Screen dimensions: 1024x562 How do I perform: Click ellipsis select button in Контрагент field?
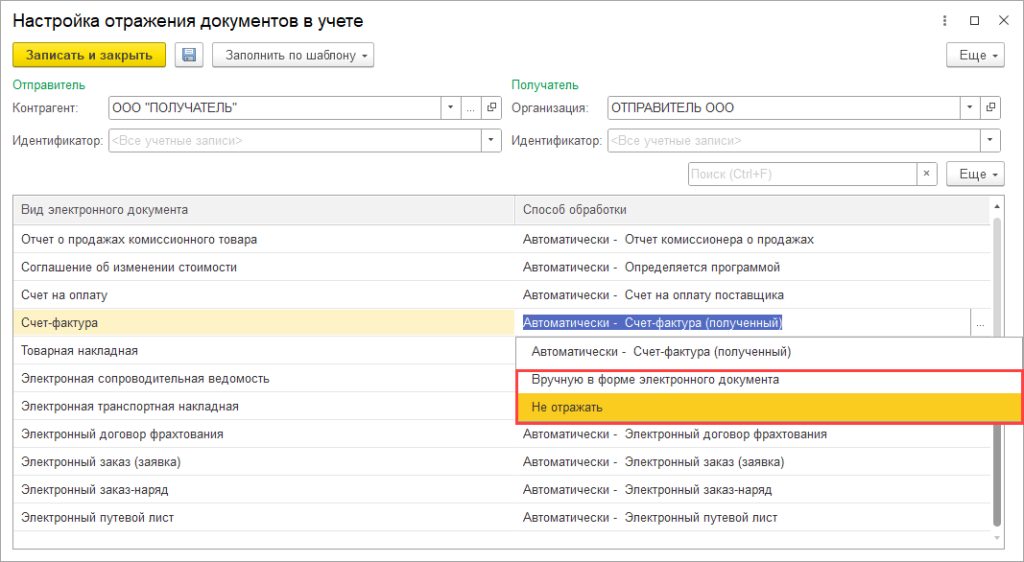pos(471,108)
